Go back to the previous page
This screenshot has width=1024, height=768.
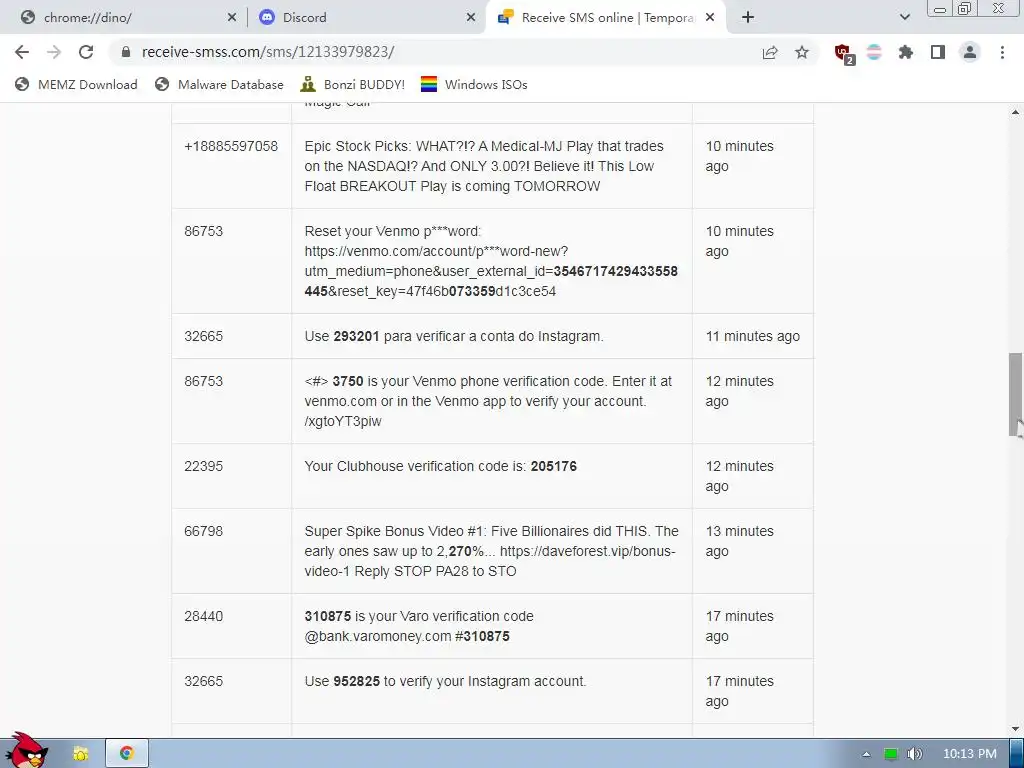[x=22, y=52]
